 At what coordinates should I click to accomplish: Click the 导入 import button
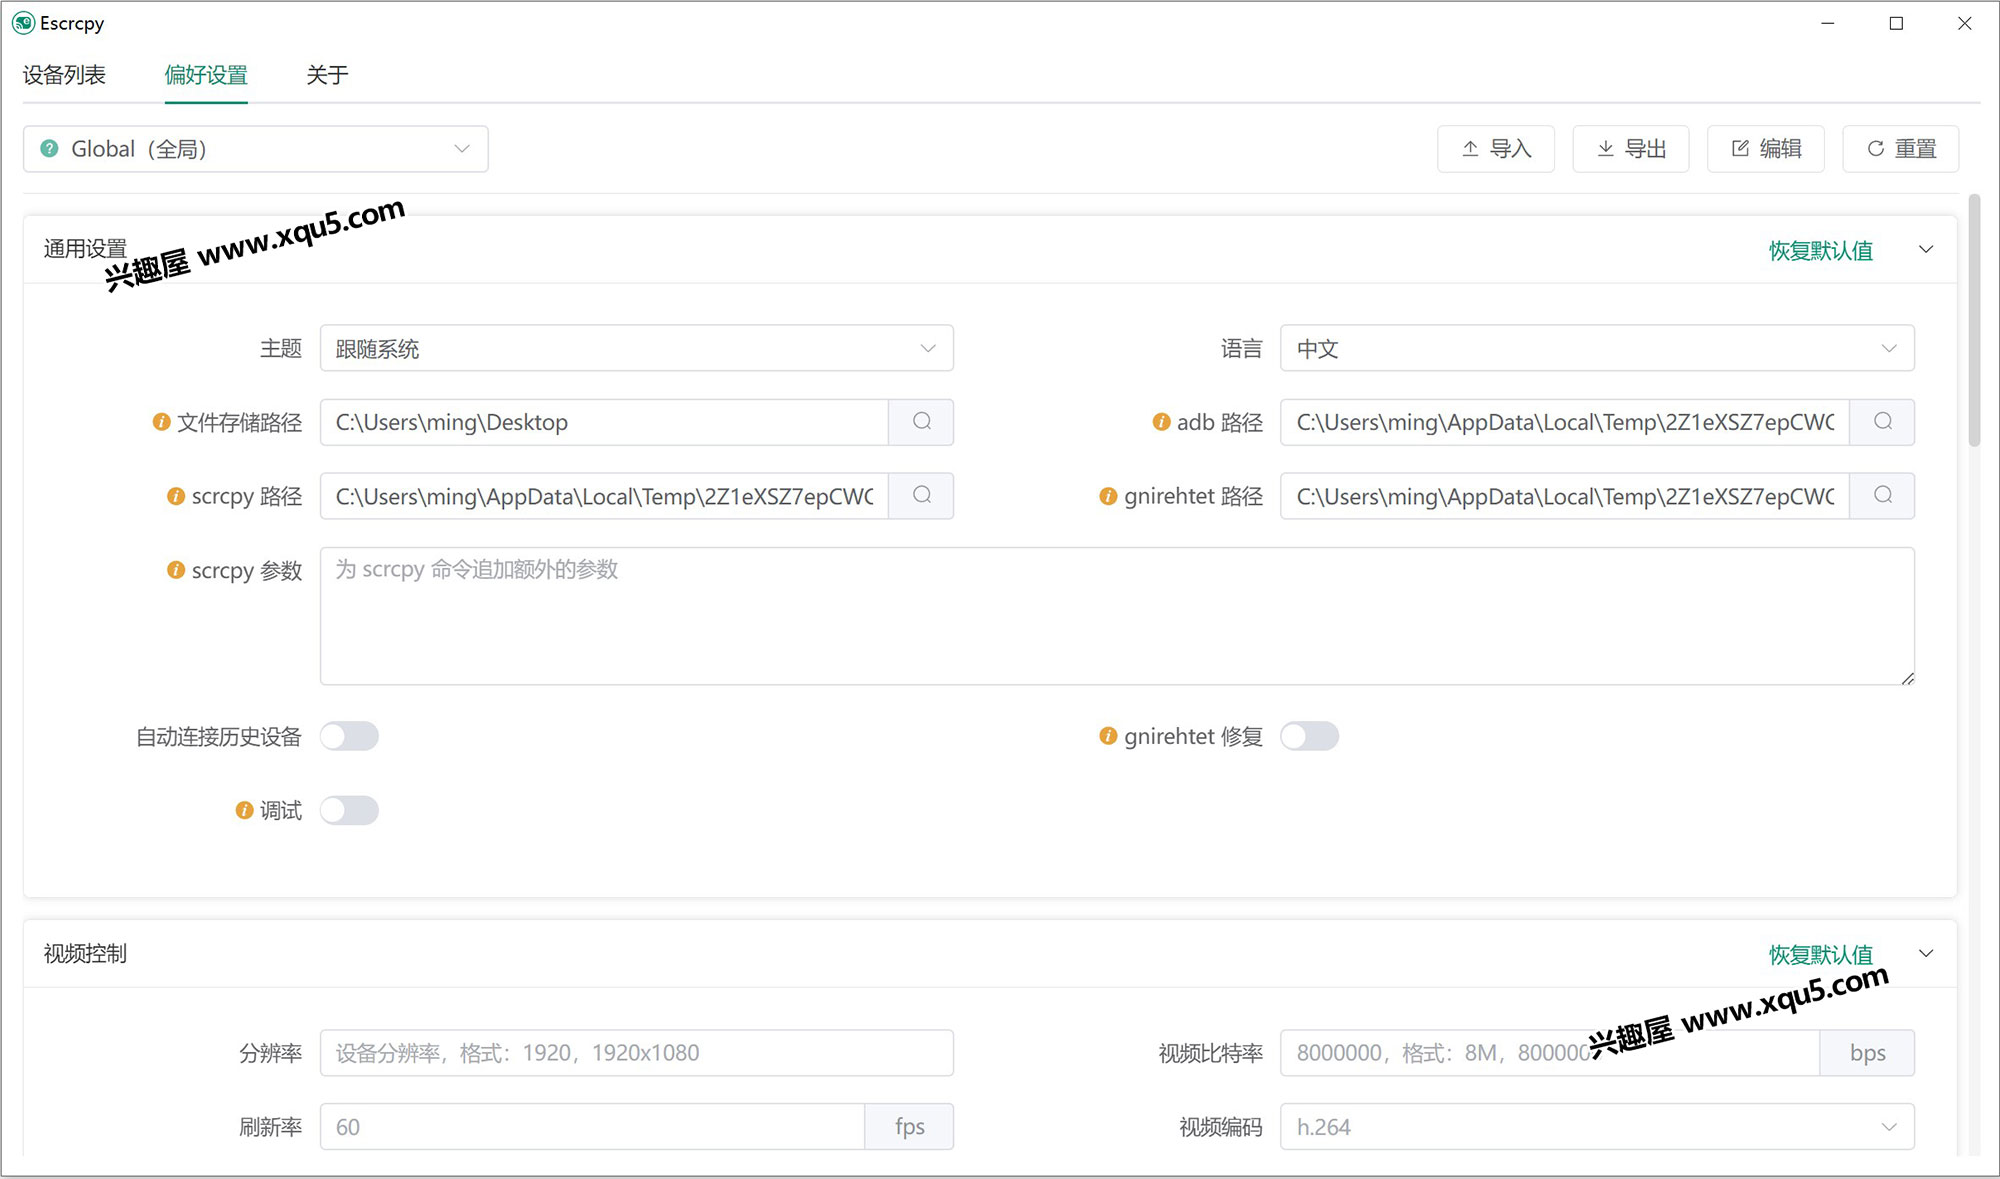point(1496,149)
